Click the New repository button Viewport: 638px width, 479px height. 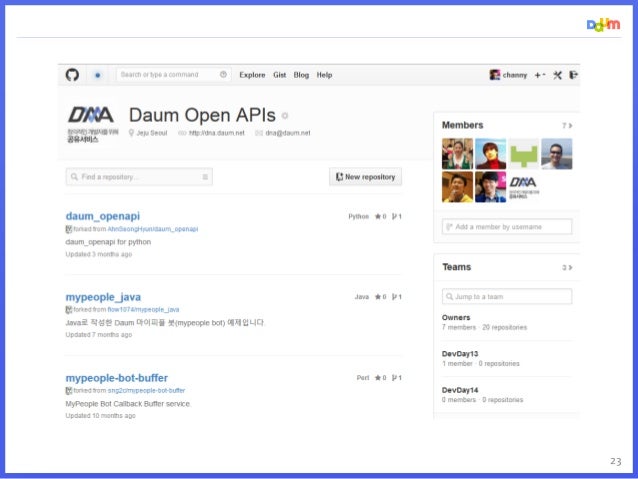pyautogui.click(x=365, y=177)
